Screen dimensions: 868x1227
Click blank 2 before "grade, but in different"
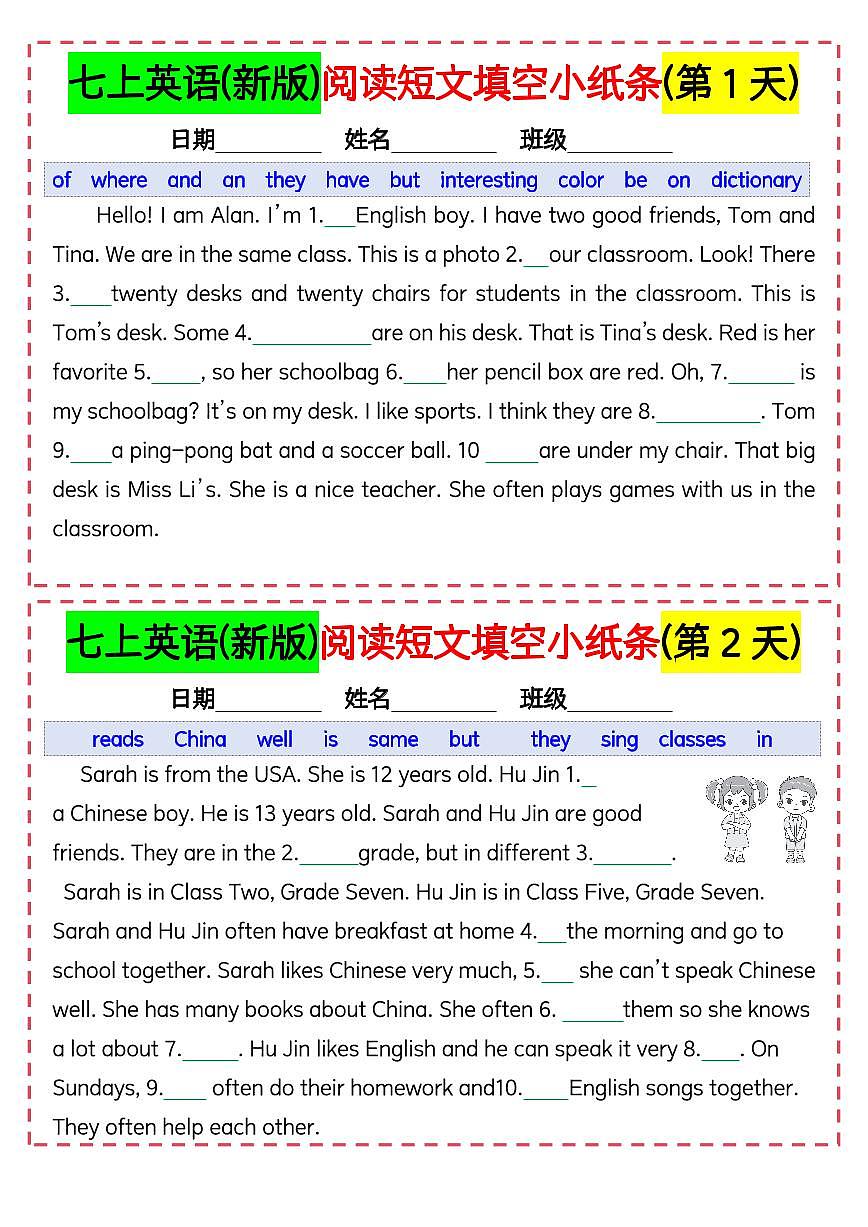pyautogui.click(x=328, y=856)
